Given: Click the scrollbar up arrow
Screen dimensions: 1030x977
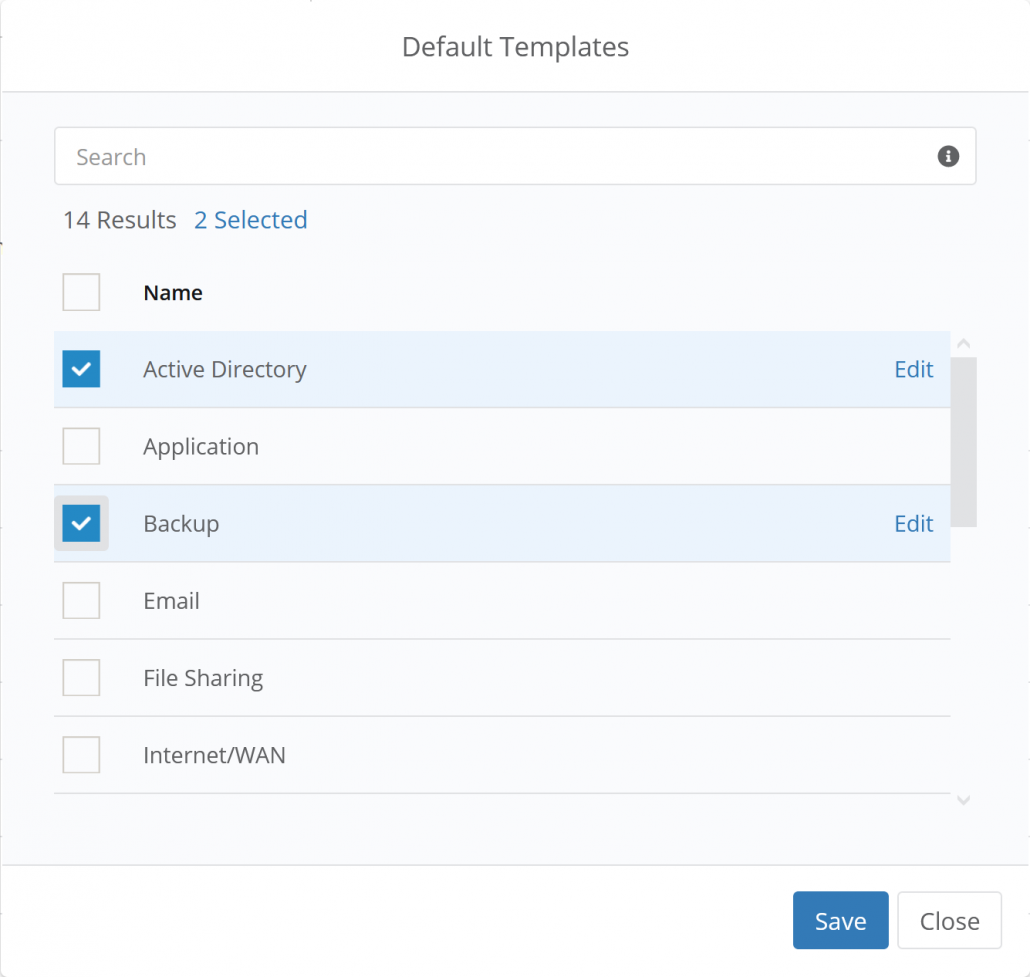Looking at the screenshot, I should 963,342.
